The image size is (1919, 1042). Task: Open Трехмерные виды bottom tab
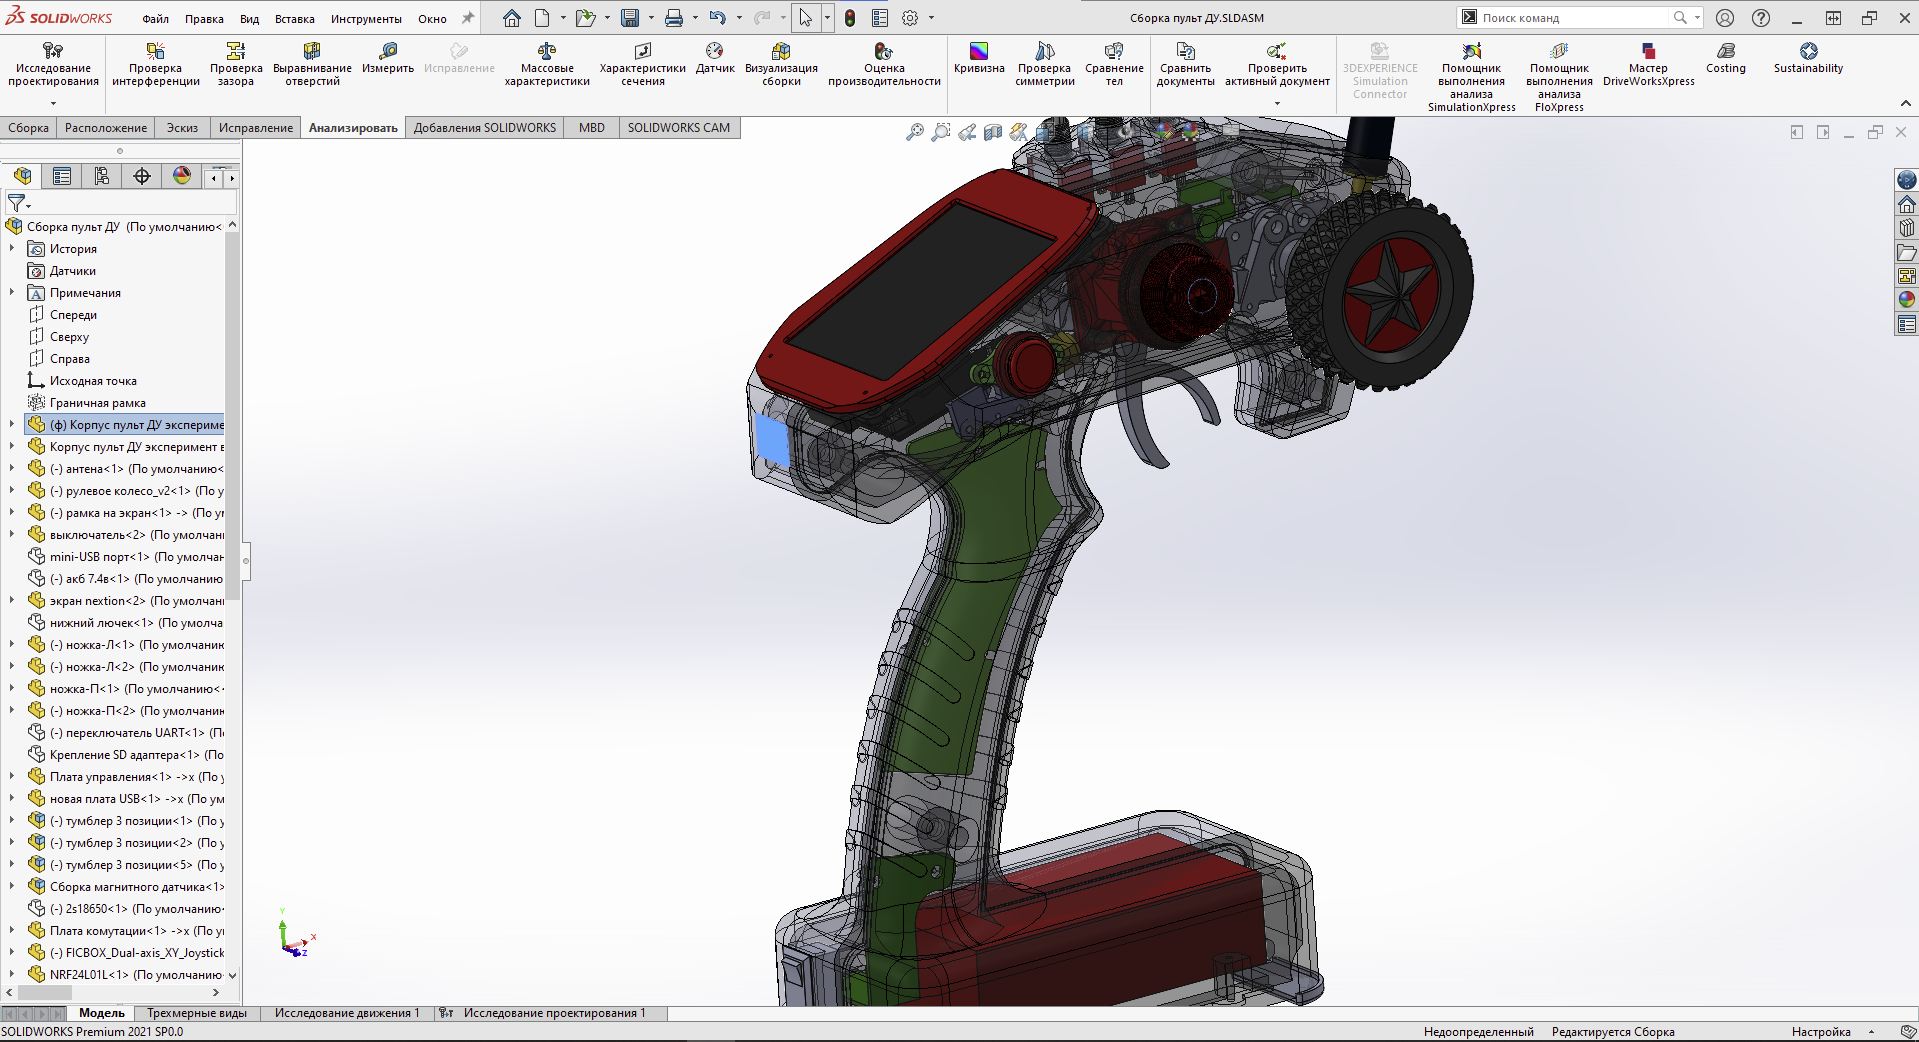[x=197, y=1013]
